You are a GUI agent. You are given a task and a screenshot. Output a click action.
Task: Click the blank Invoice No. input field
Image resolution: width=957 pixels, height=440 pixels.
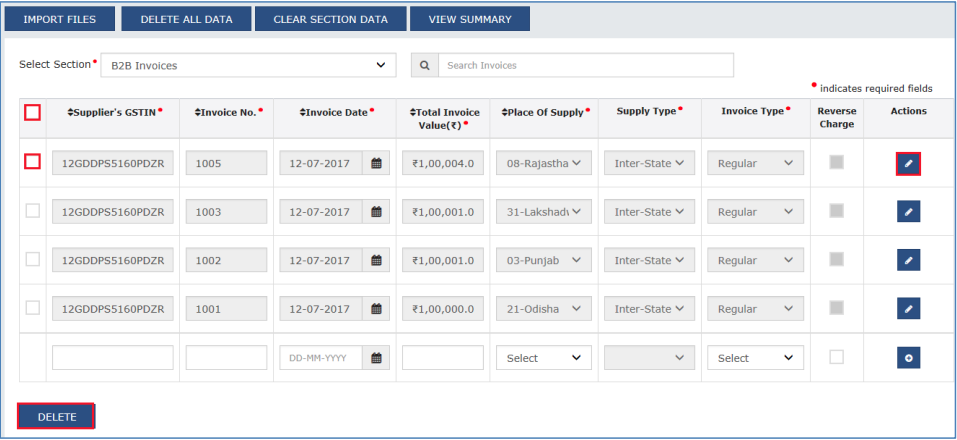pyautogui.click(x=226, y=358)
